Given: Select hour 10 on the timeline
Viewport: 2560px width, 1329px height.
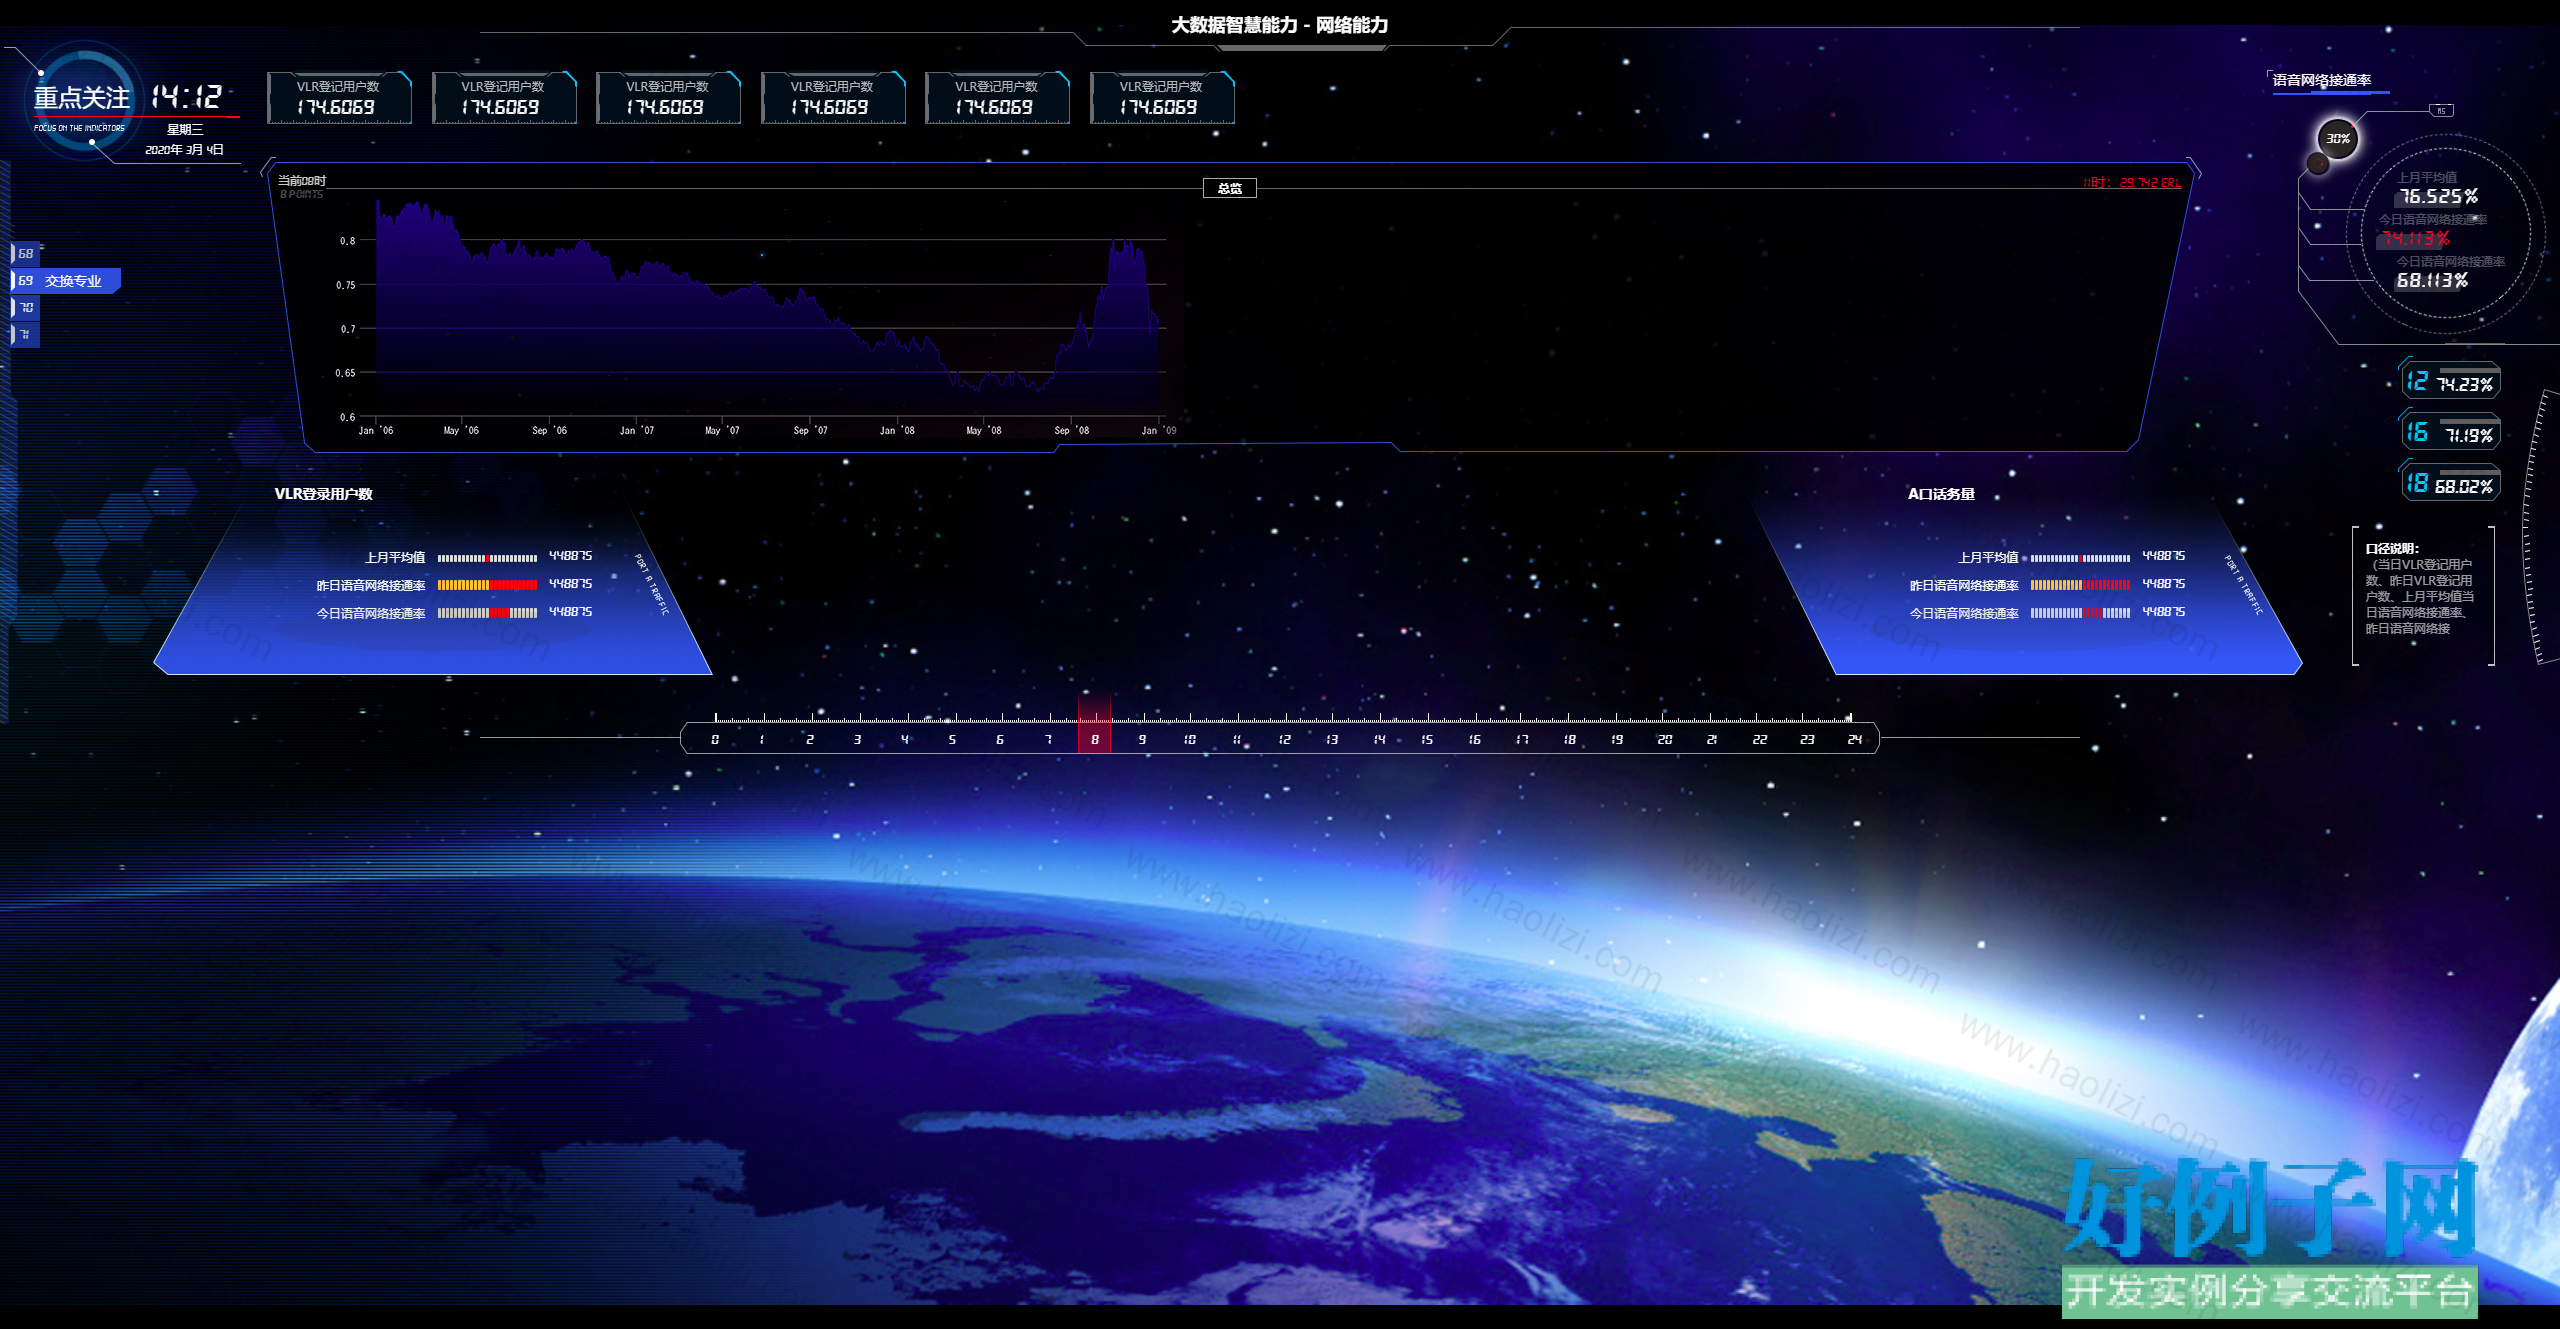Looking at the screenshot, I should point(1190,740).
